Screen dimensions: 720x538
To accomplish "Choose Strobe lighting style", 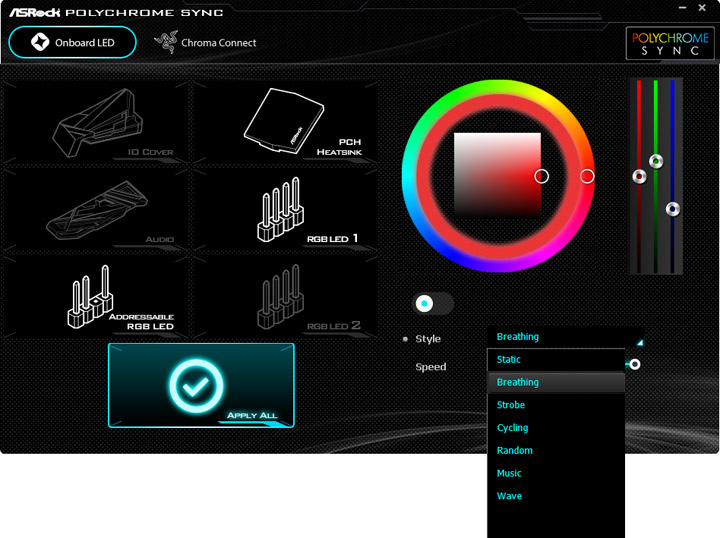I will 556,405.
